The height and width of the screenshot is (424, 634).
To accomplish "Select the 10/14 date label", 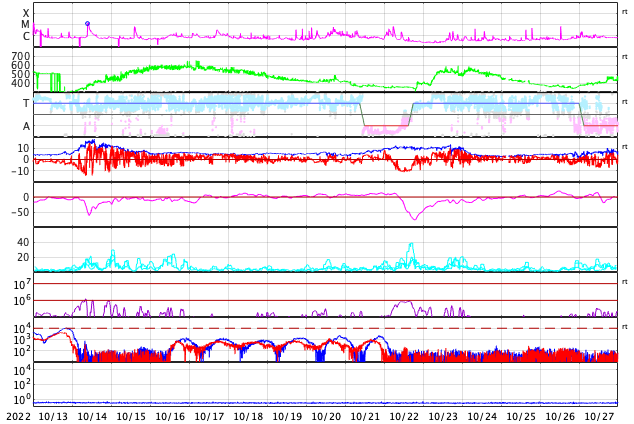I will tap(92, 416).
